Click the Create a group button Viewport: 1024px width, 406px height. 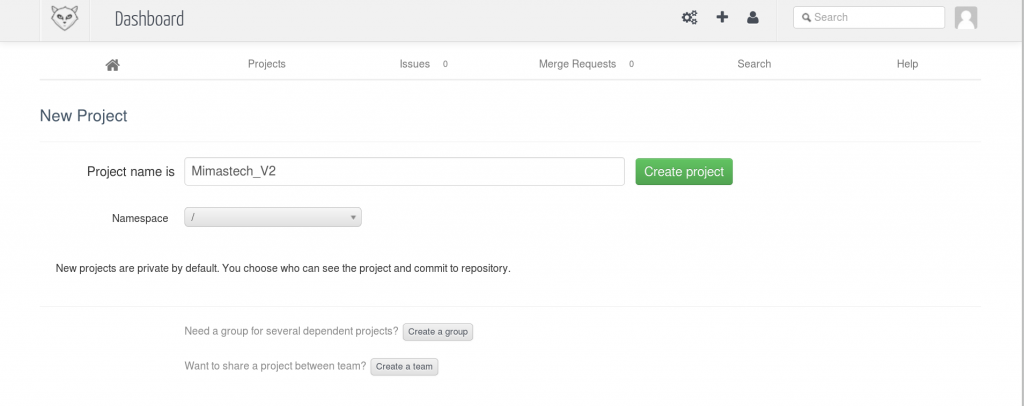pyautogui.click(x=438, y=332)
